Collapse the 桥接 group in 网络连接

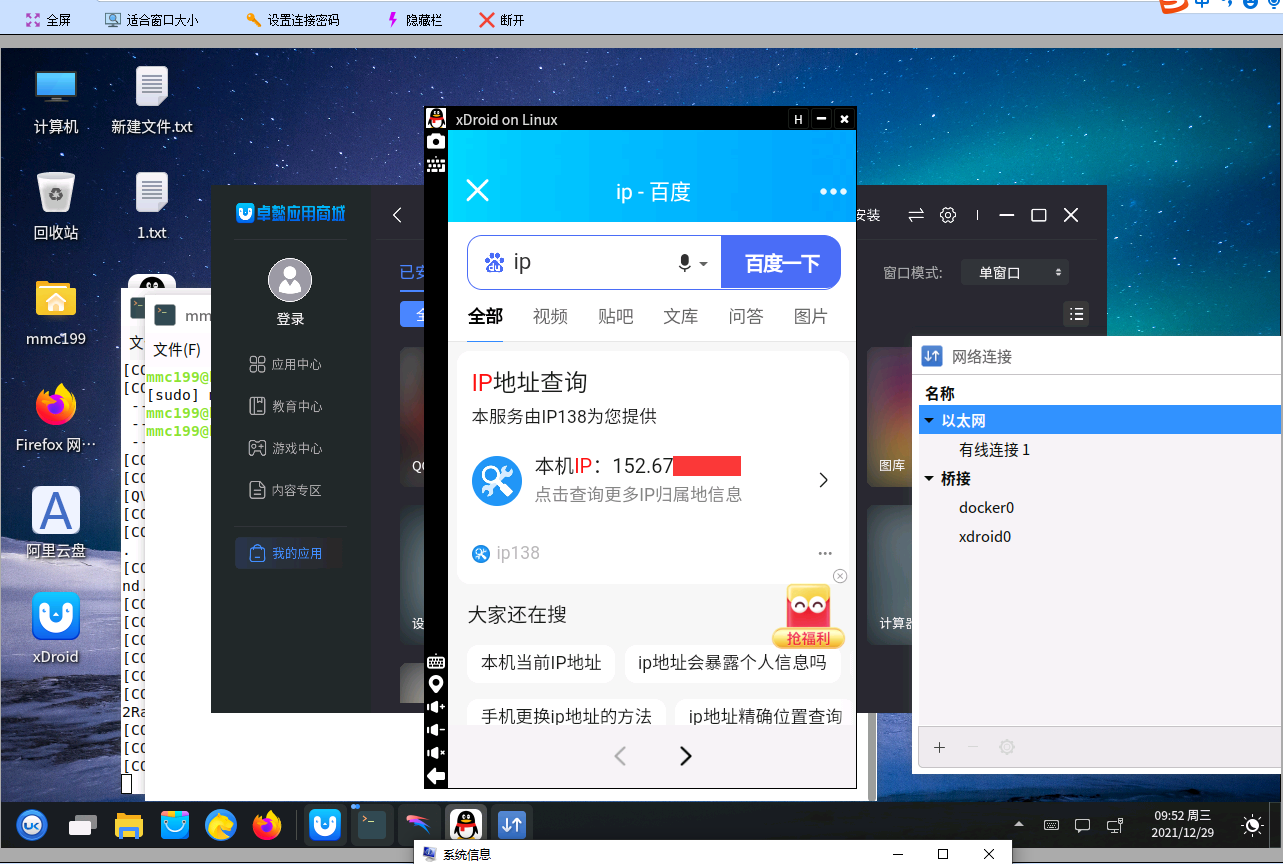930,479
